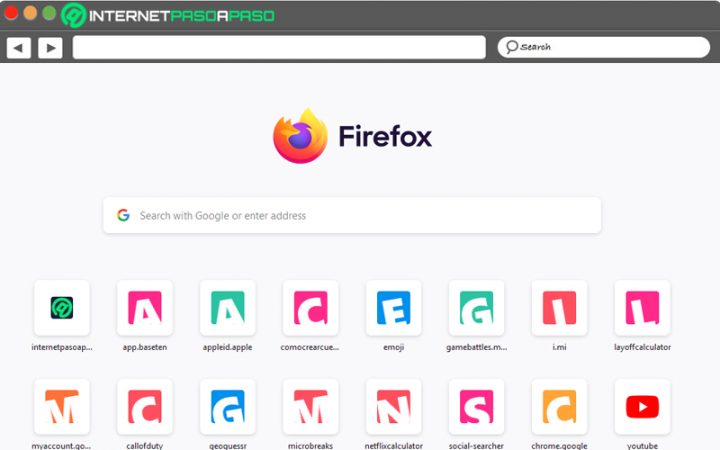Open the appleid.apple shortcut tile
Viewport: 720px width, 450px height.
(x=228, y=308)
